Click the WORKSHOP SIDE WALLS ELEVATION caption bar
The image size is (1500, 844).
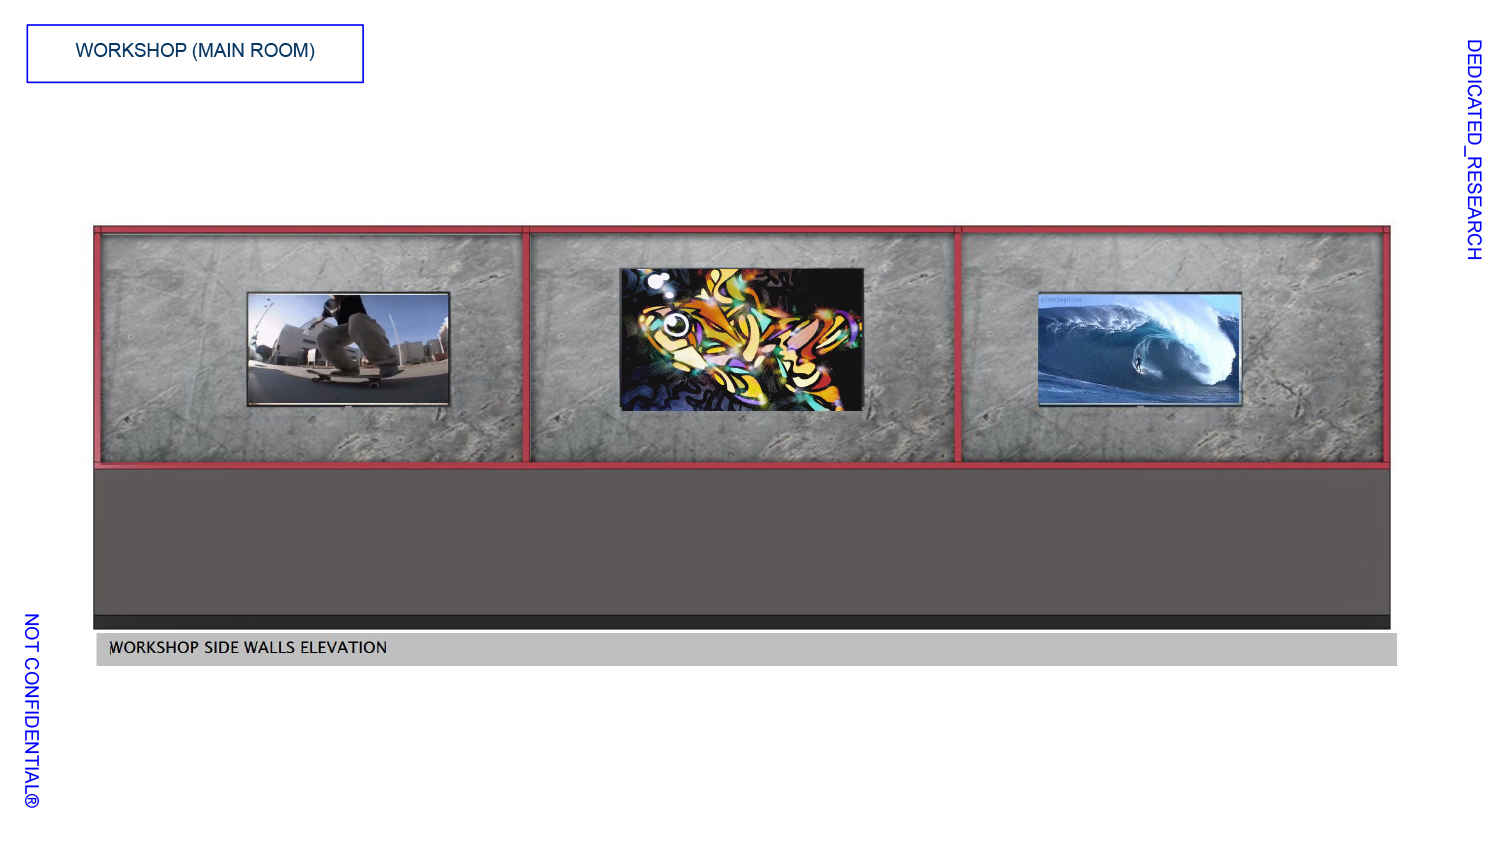[248, 648]
